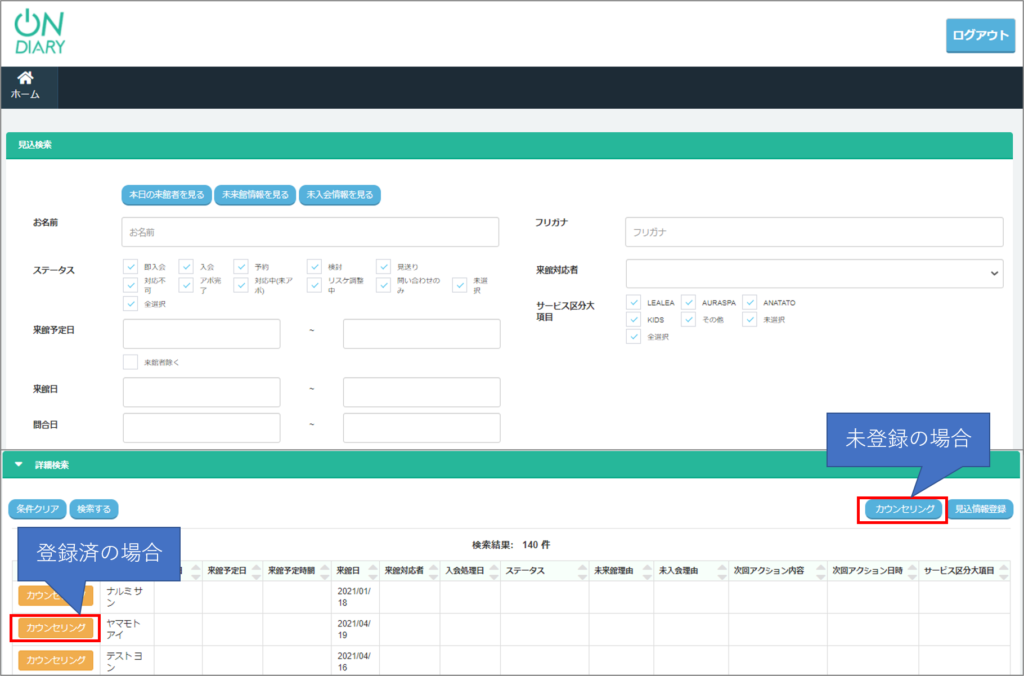1024x676 pixels.
Task: Collapse the 詳細検索 section triangle
Action: (x=18, y=465)
